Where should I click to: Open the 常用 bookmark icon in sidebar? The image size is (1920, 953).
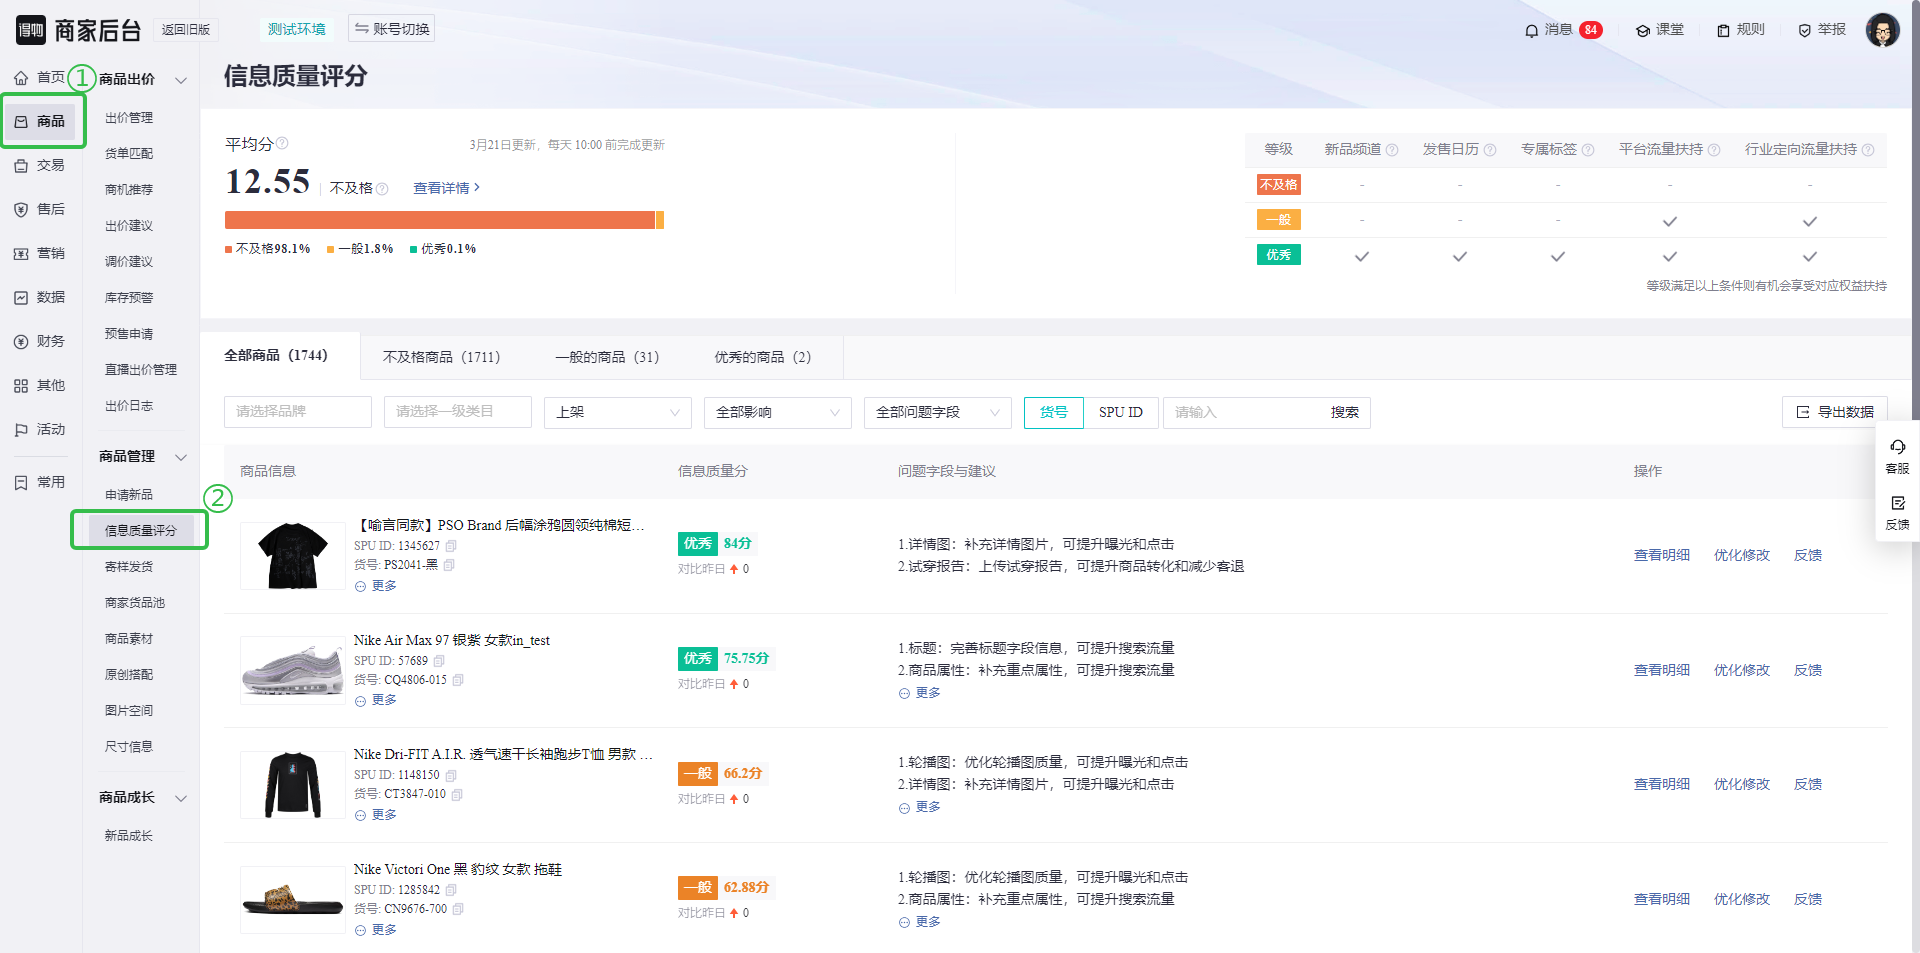click(21, 483)
